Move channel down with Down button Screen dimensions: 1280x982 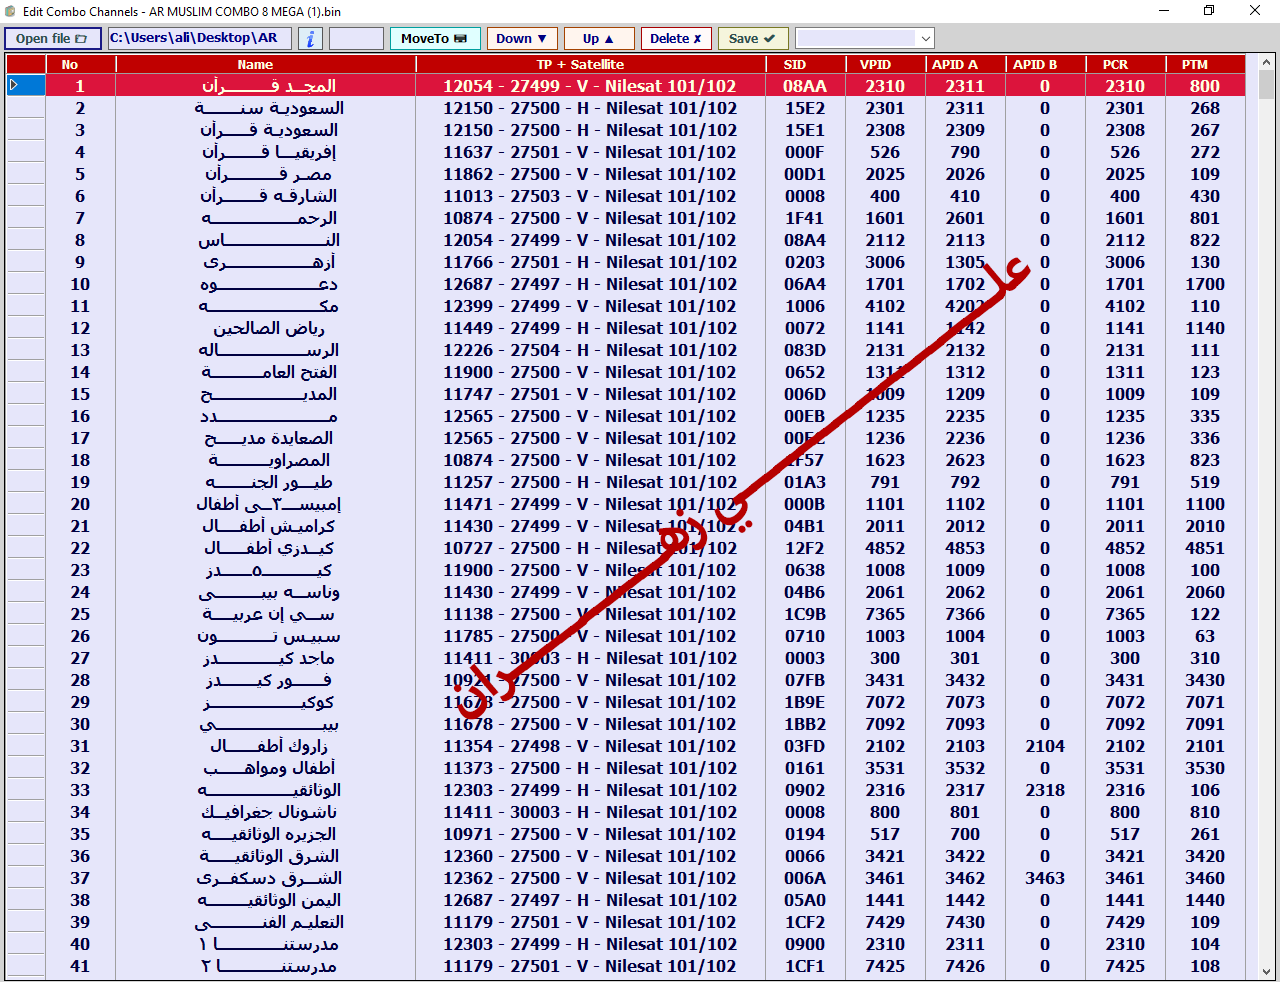(x=521, y=39)
